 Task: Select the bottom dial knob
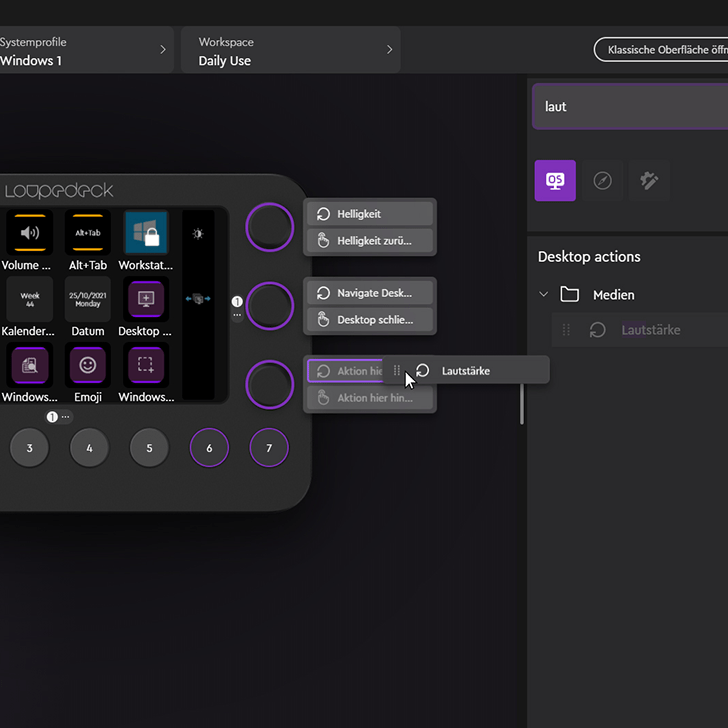[x=270, y=384]
